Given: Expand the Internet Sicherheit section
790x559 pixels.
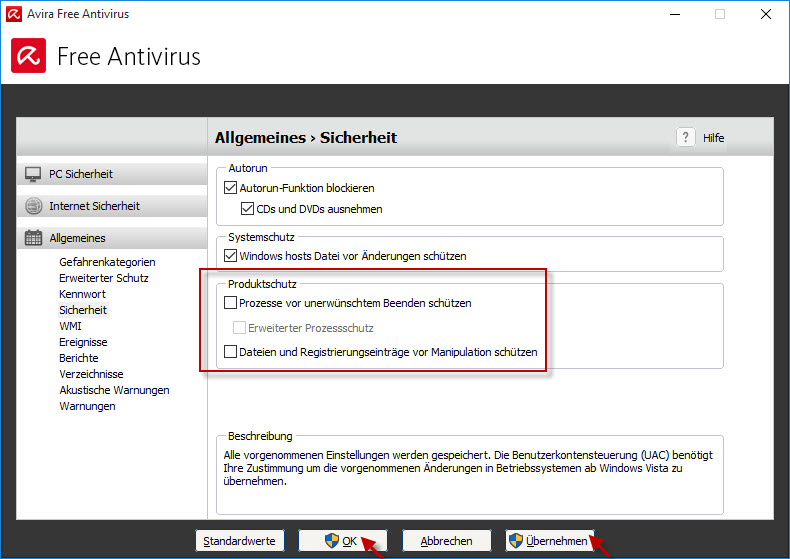Looking at the screenshot, I should pos(112,206).
